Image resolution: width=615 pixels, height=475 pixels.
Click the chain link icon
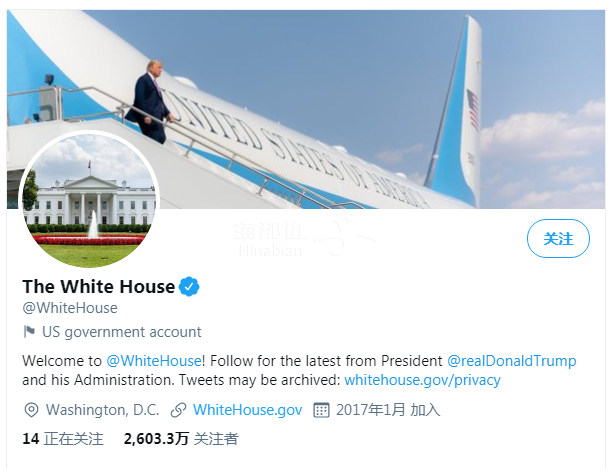pos(178,410)
